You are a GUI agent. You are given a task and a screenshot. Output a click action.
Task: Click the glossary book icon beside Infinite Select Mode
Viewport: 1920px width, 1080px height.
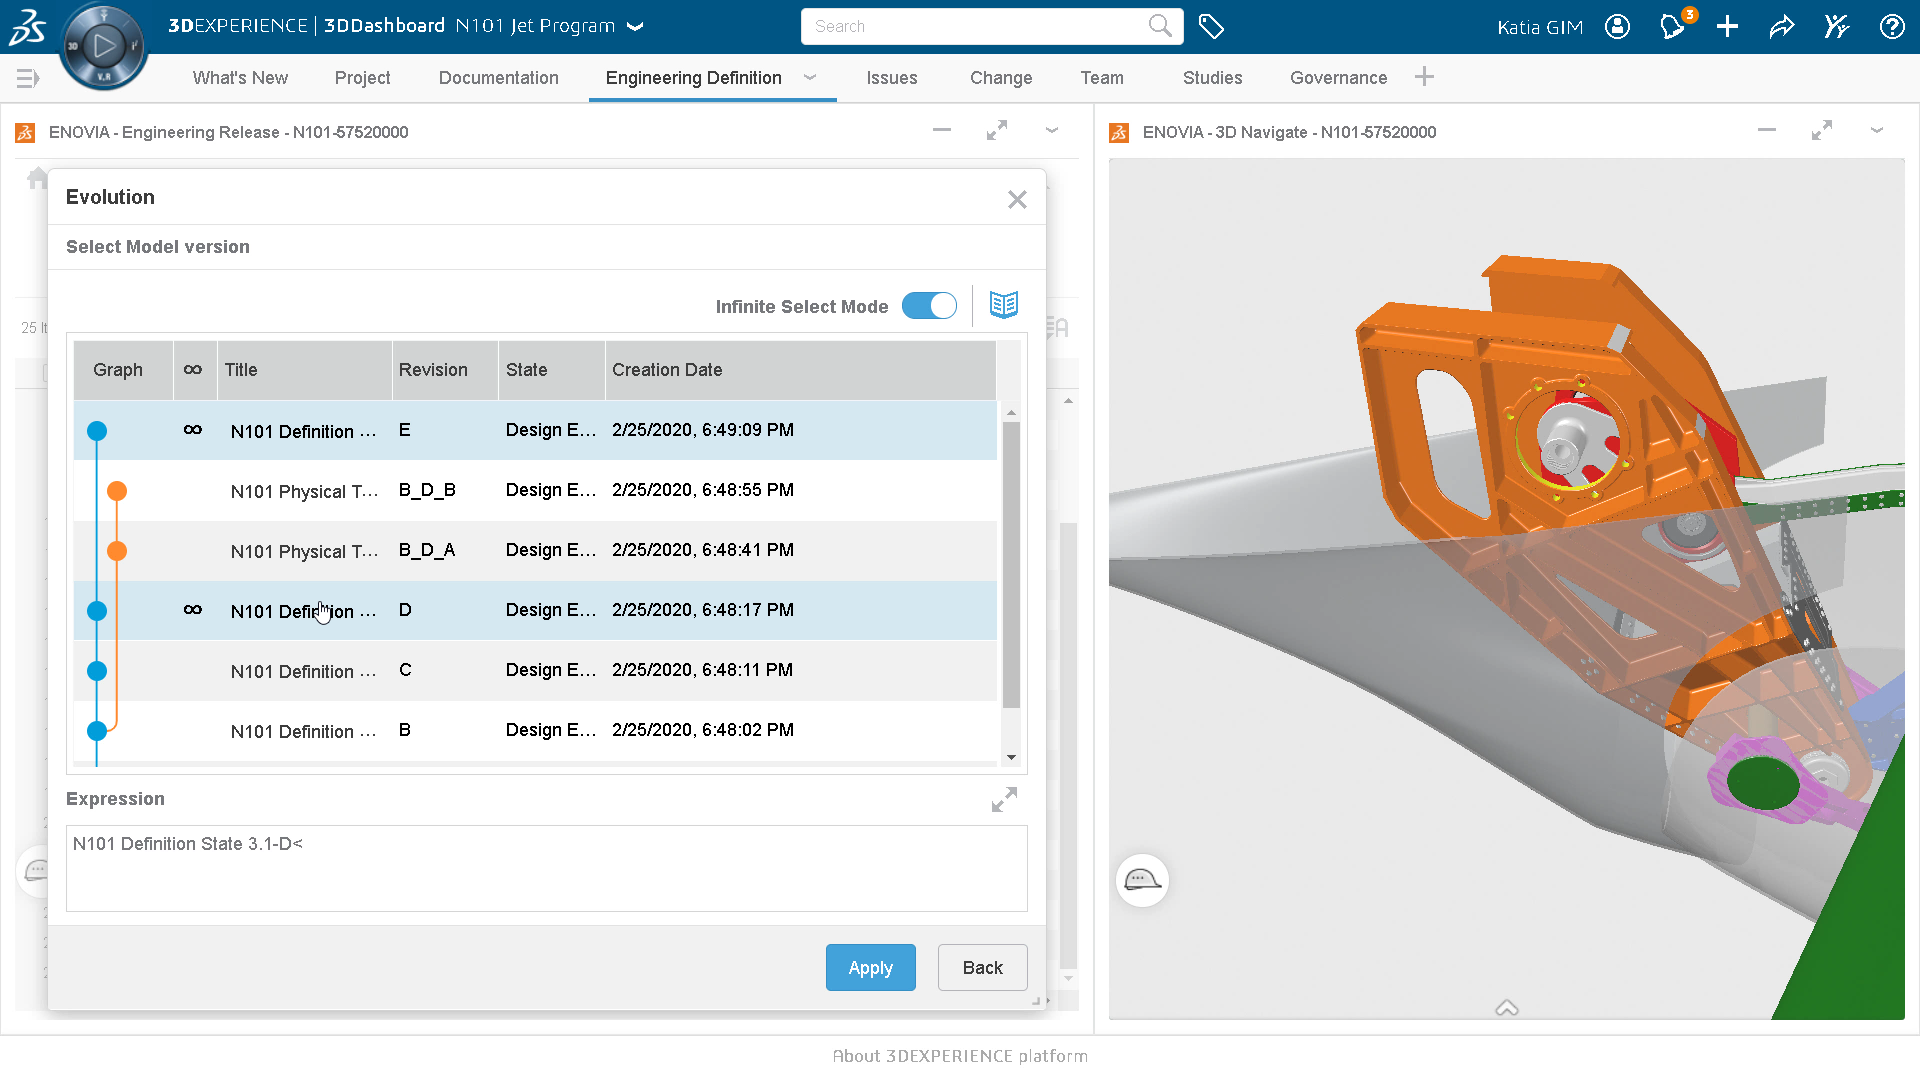click(1003, 305)
